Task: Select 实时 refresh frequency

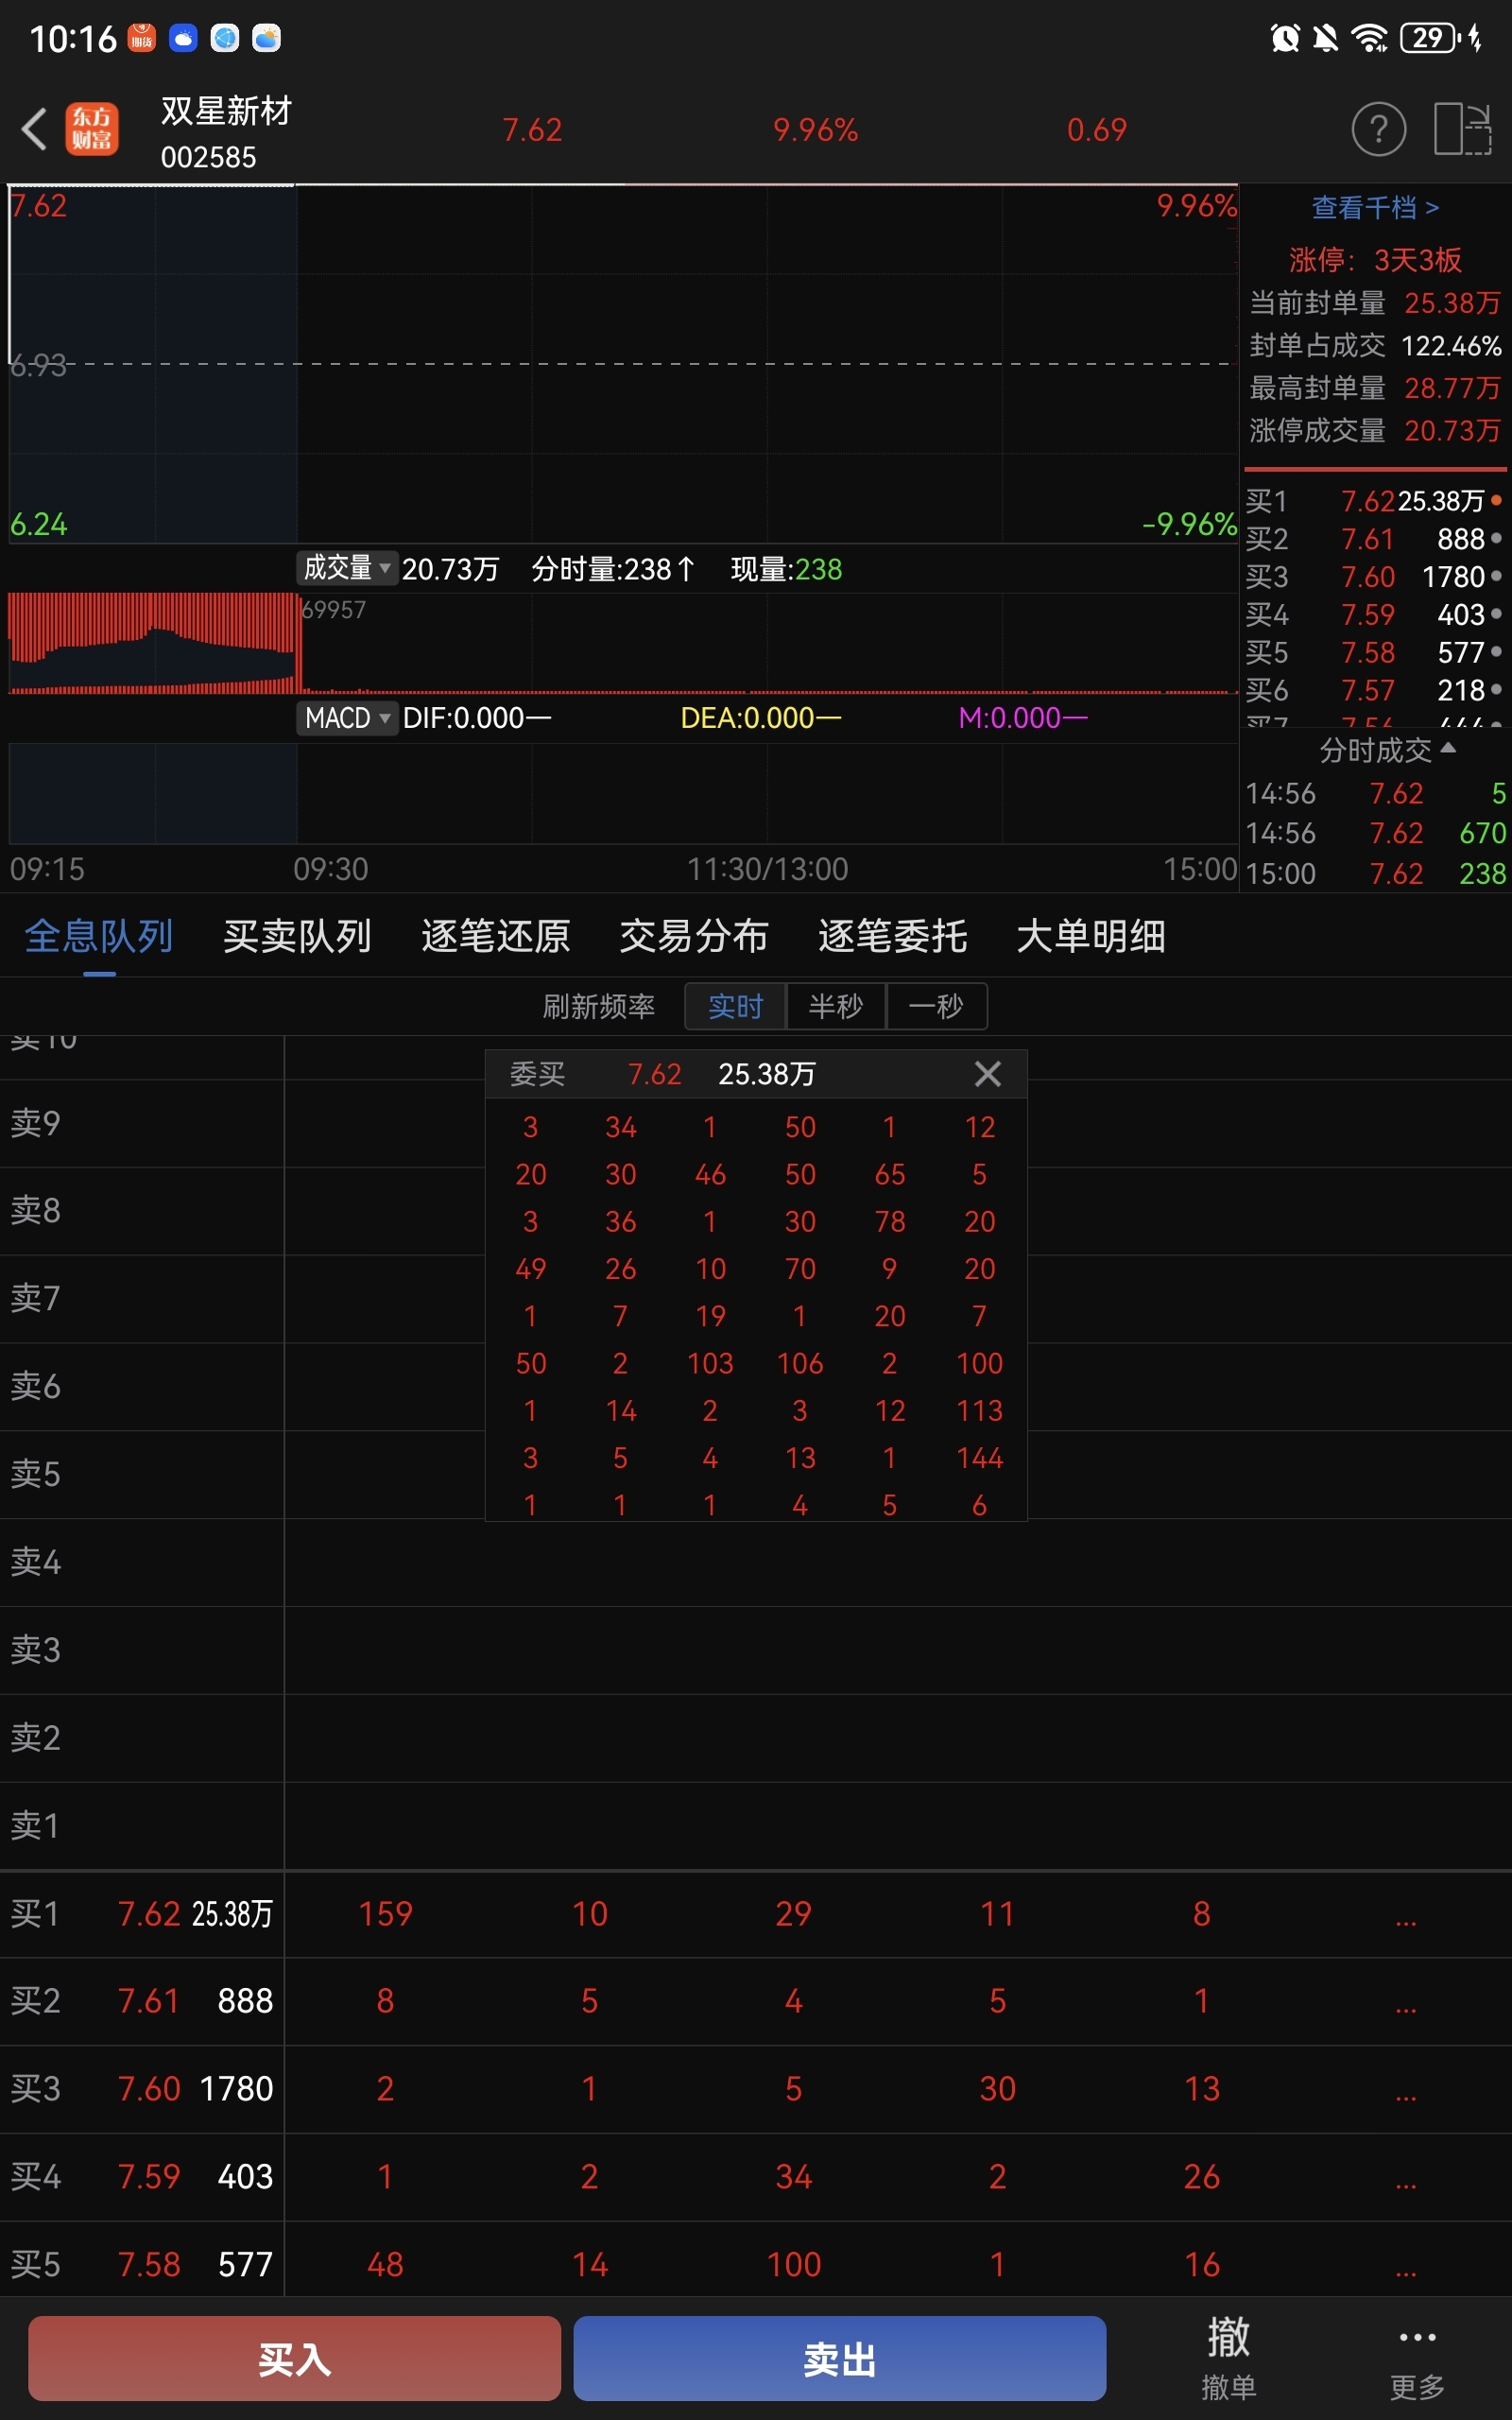Action: (735, 1006)
